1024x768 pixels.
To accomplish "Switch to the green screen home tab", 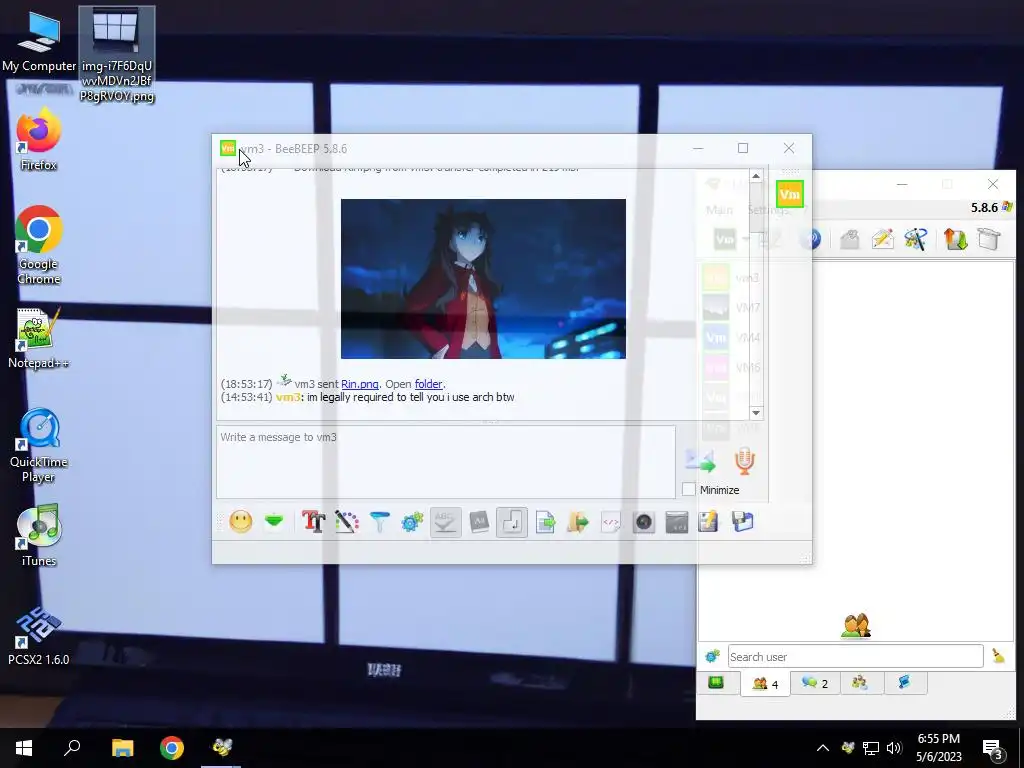I will (716, 683).
